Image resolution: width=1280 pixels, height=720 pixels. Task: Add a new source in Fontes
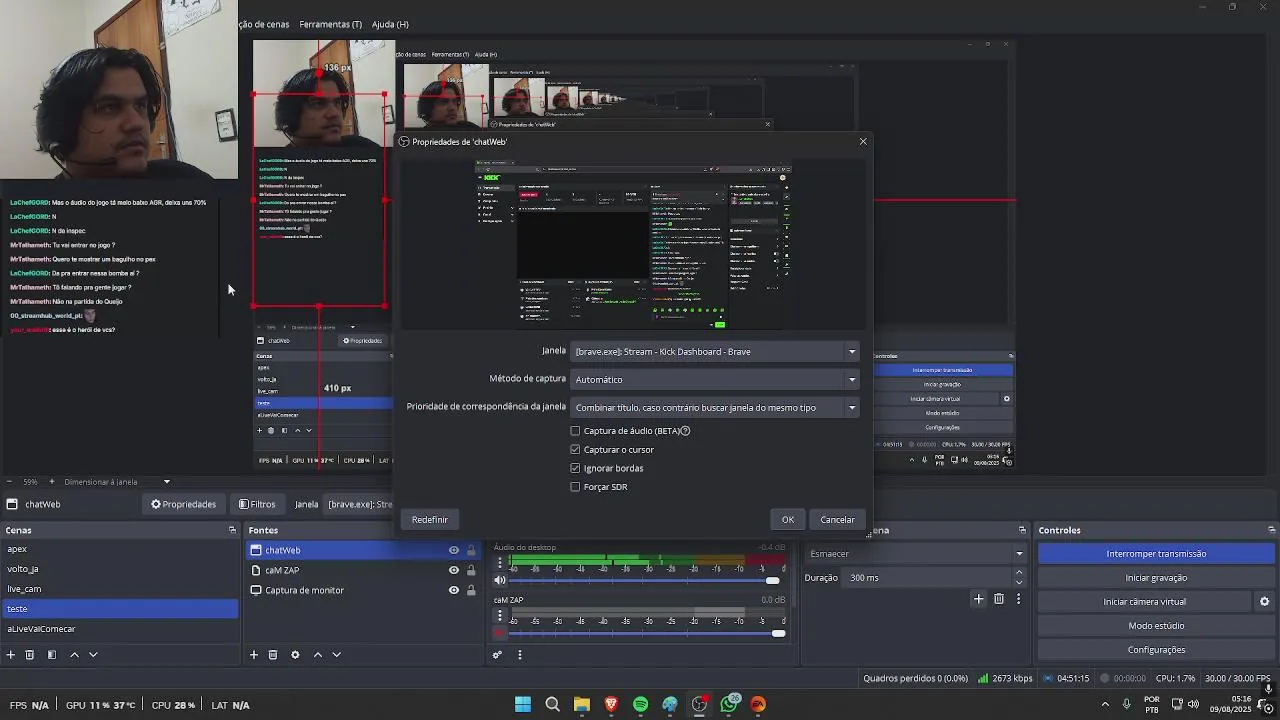coord(254,655)
